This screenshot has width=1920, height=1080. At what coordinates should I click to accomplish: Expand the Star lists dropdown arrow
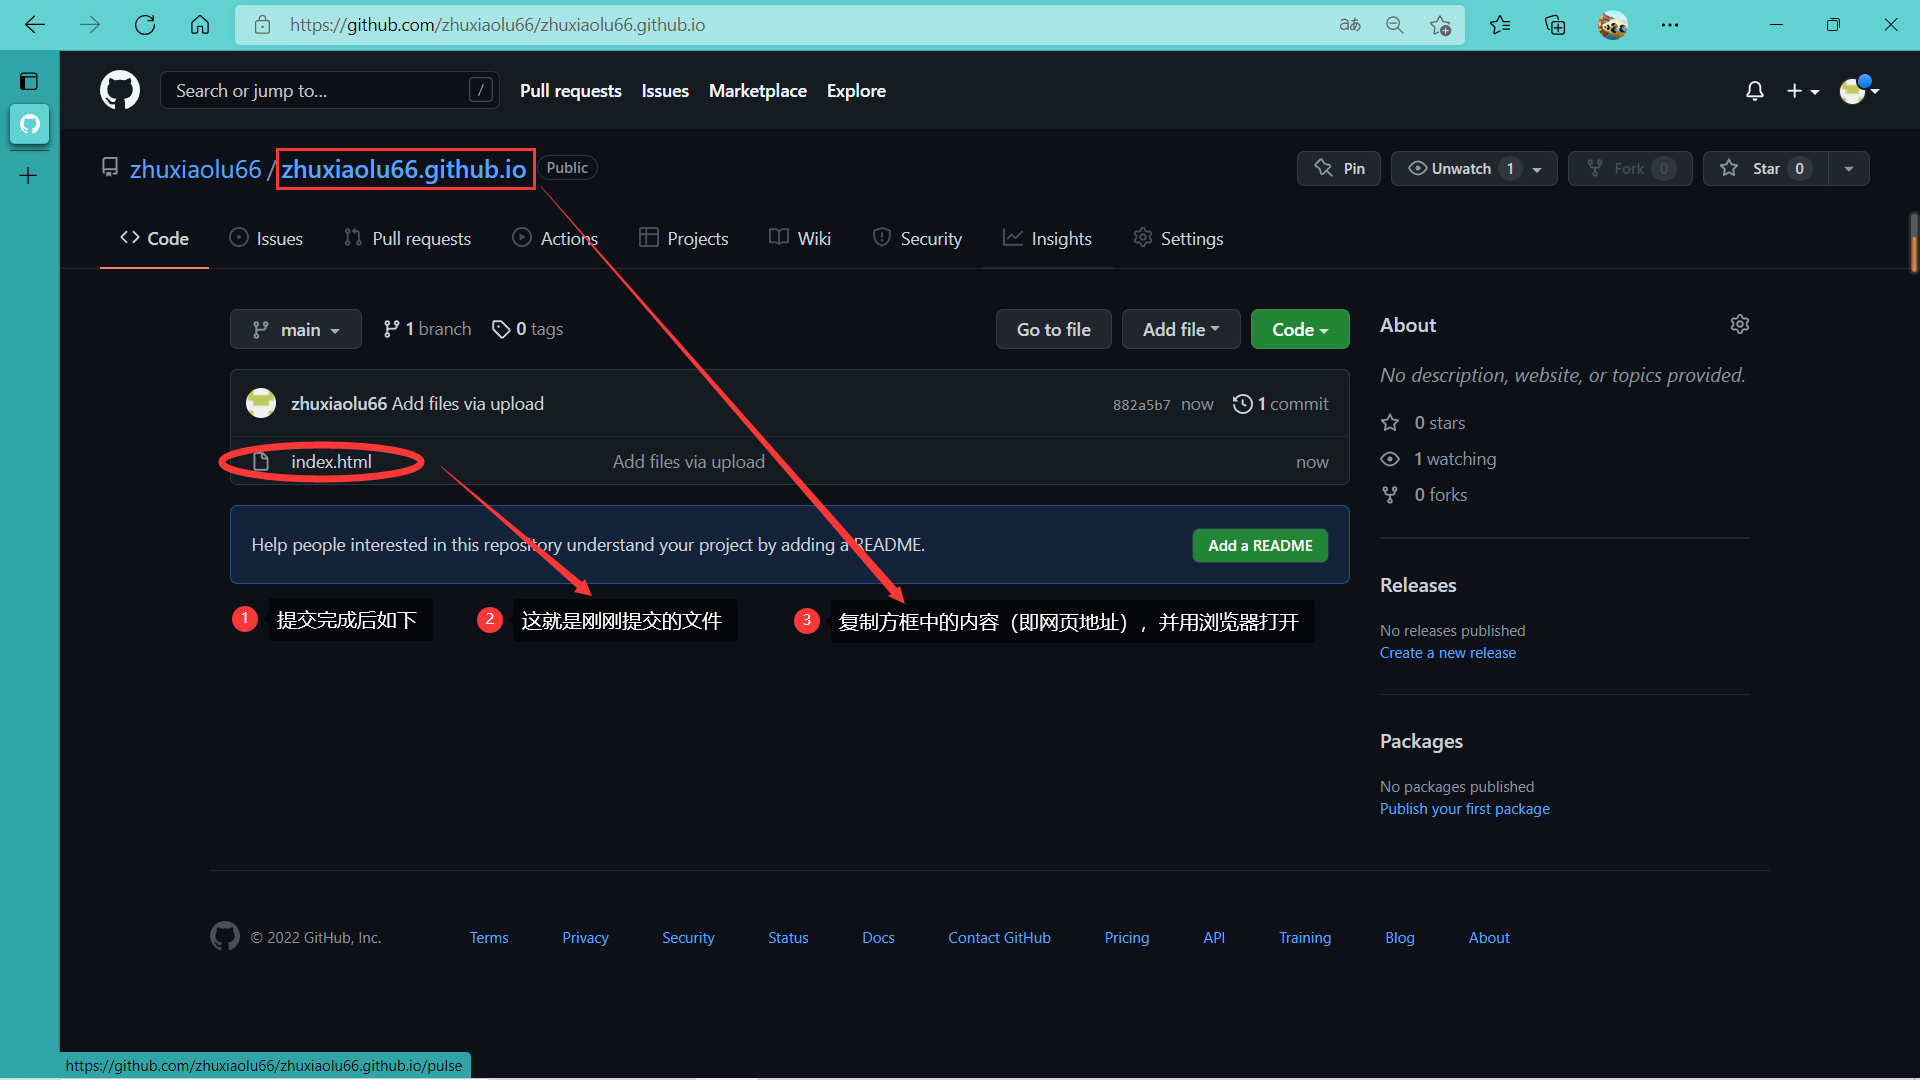click(1849, 168)
